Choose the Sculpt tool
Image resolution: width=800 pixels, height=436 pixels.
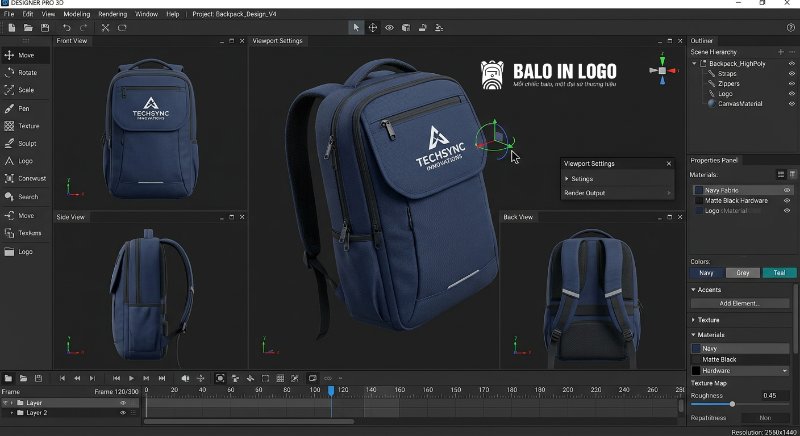point(26,143)
